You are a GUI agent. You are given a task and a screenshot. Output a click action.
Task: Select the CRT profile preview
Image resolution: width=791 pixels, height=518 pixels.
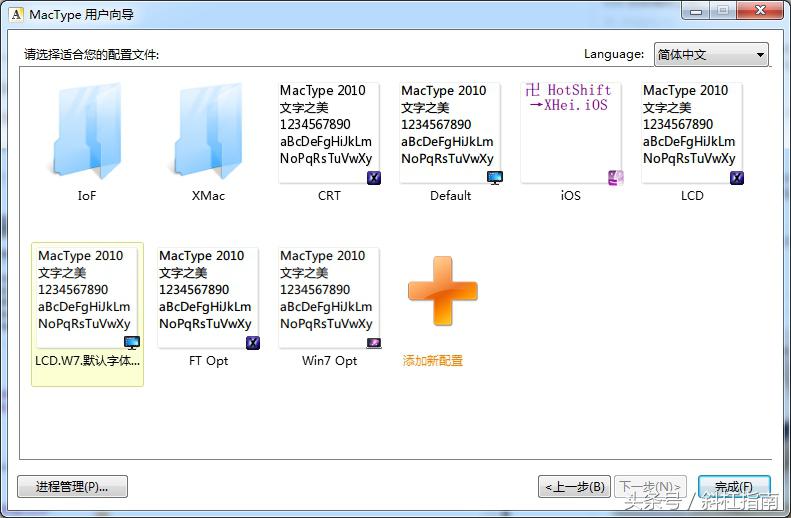[329, 133]
